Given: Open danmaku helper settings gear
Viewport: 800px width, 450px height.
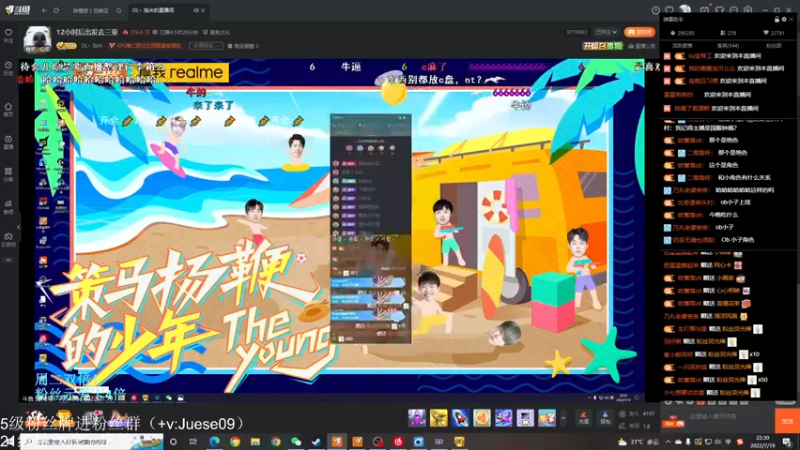Looking at the screenshot, I should (784, 19).
